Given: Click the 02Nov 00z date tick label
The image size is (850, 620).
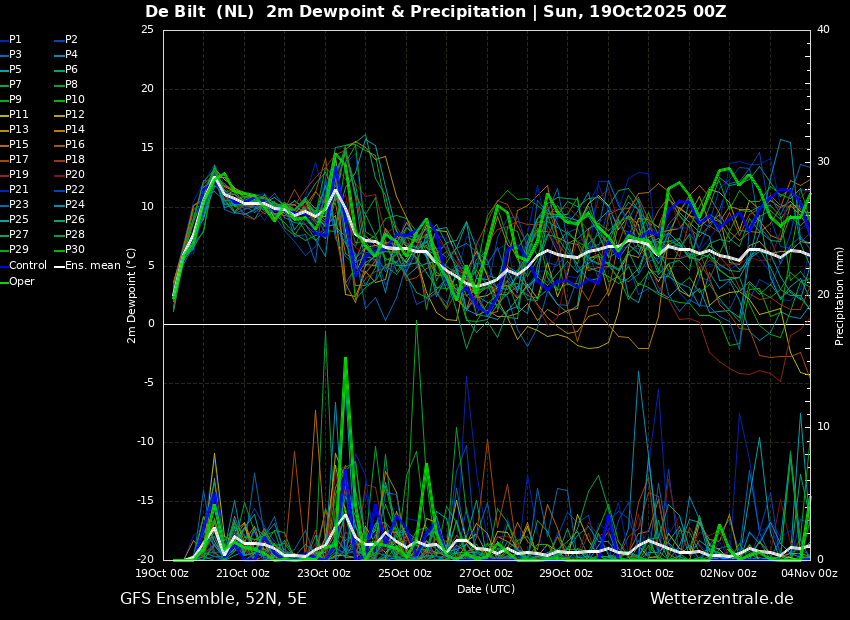Looking at the screenshot, I should pos(729,573).
